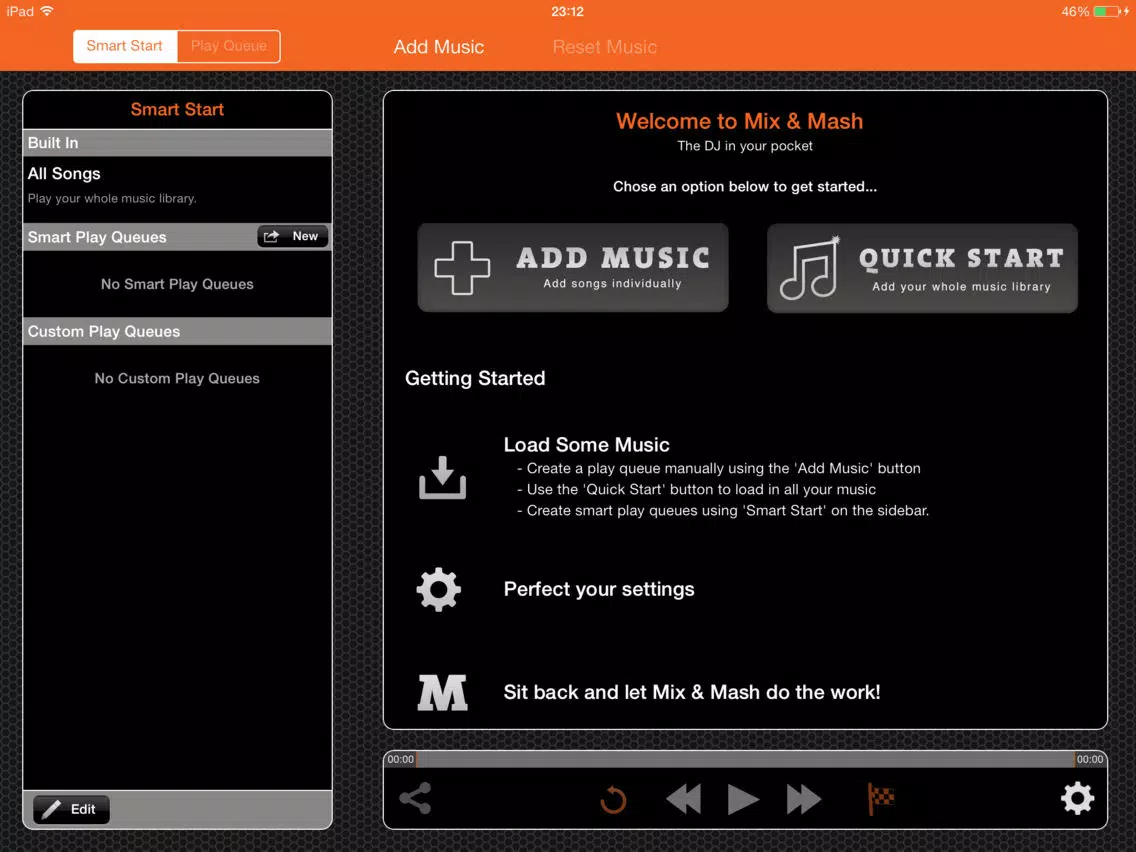Tap the remaining time 00:00 on the right

[1090, 759]
